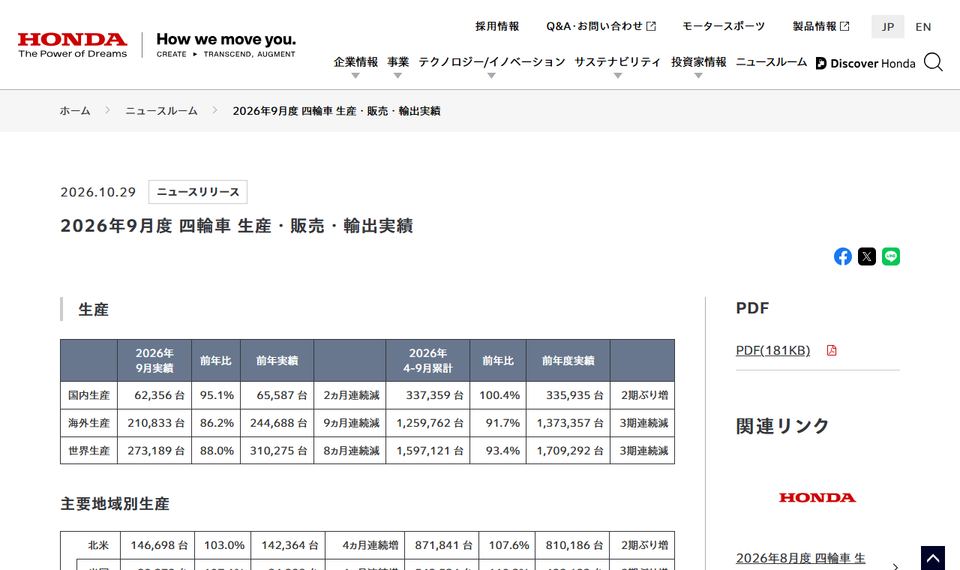Download PDF(181KB) link

point(773,350)
